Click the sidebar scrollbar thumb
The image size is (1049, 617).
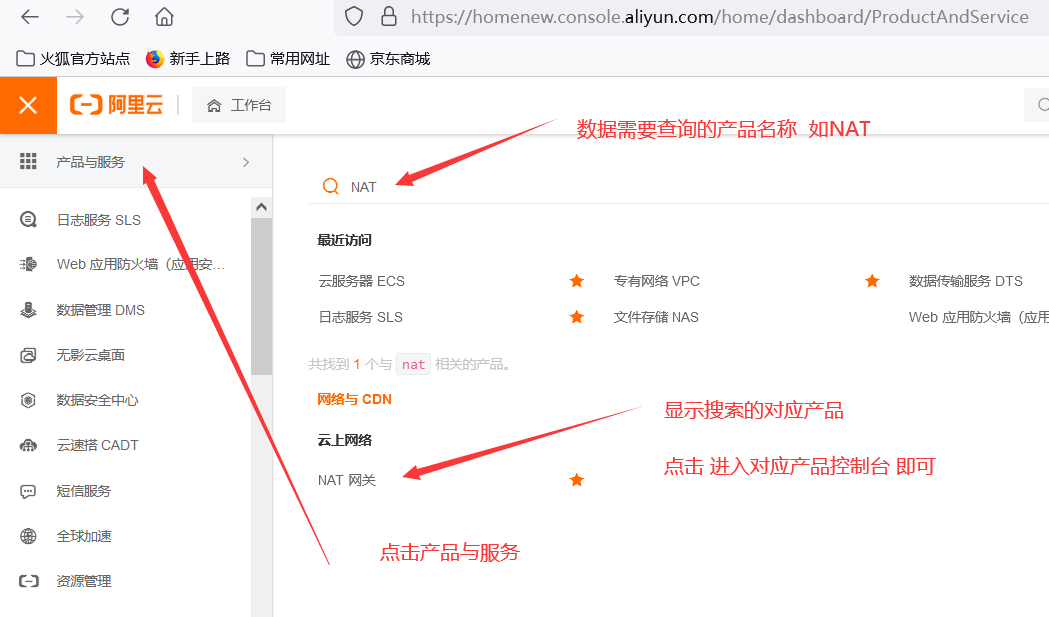pos(262,296)
